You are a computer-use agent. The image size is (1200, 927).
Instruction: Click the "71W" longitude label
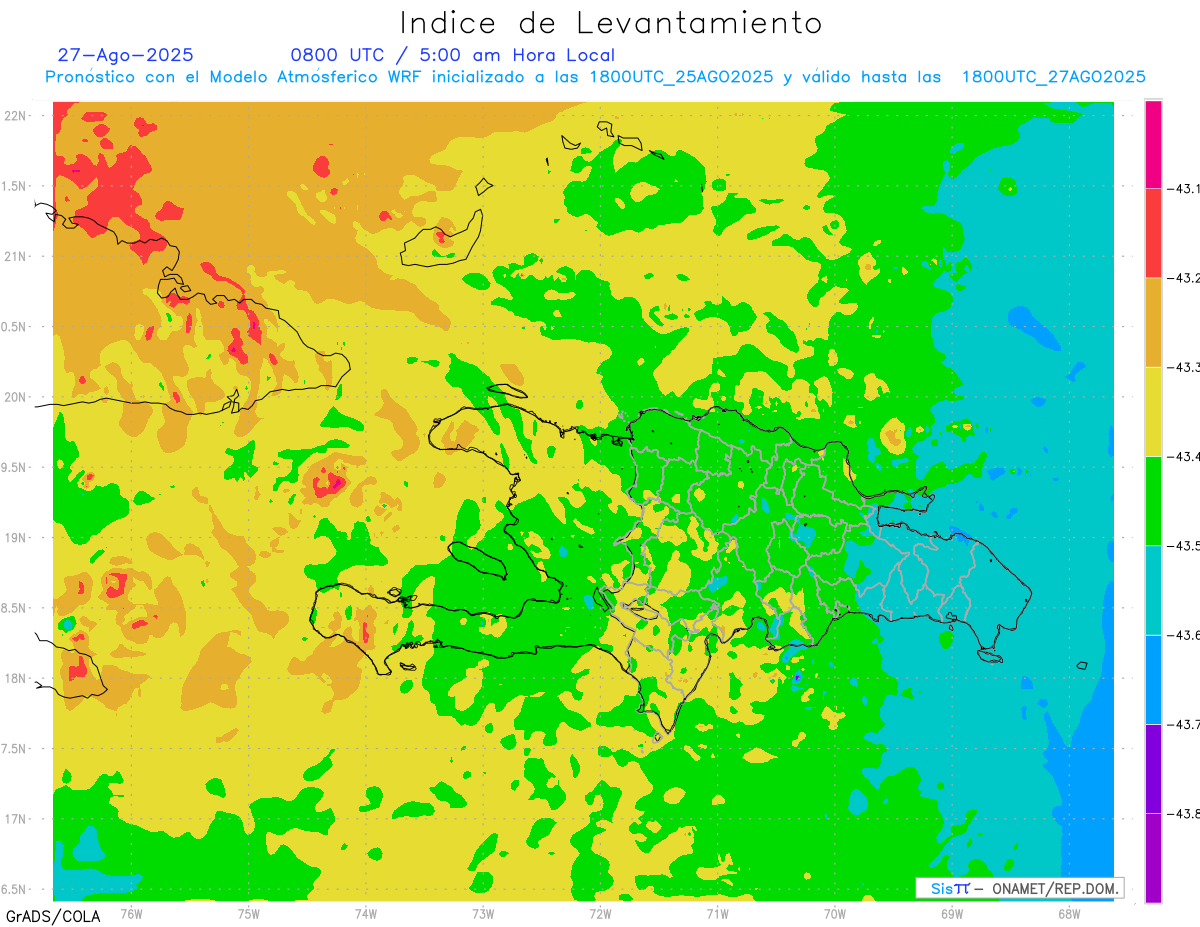pyautogui.click(x=717, y=913)
